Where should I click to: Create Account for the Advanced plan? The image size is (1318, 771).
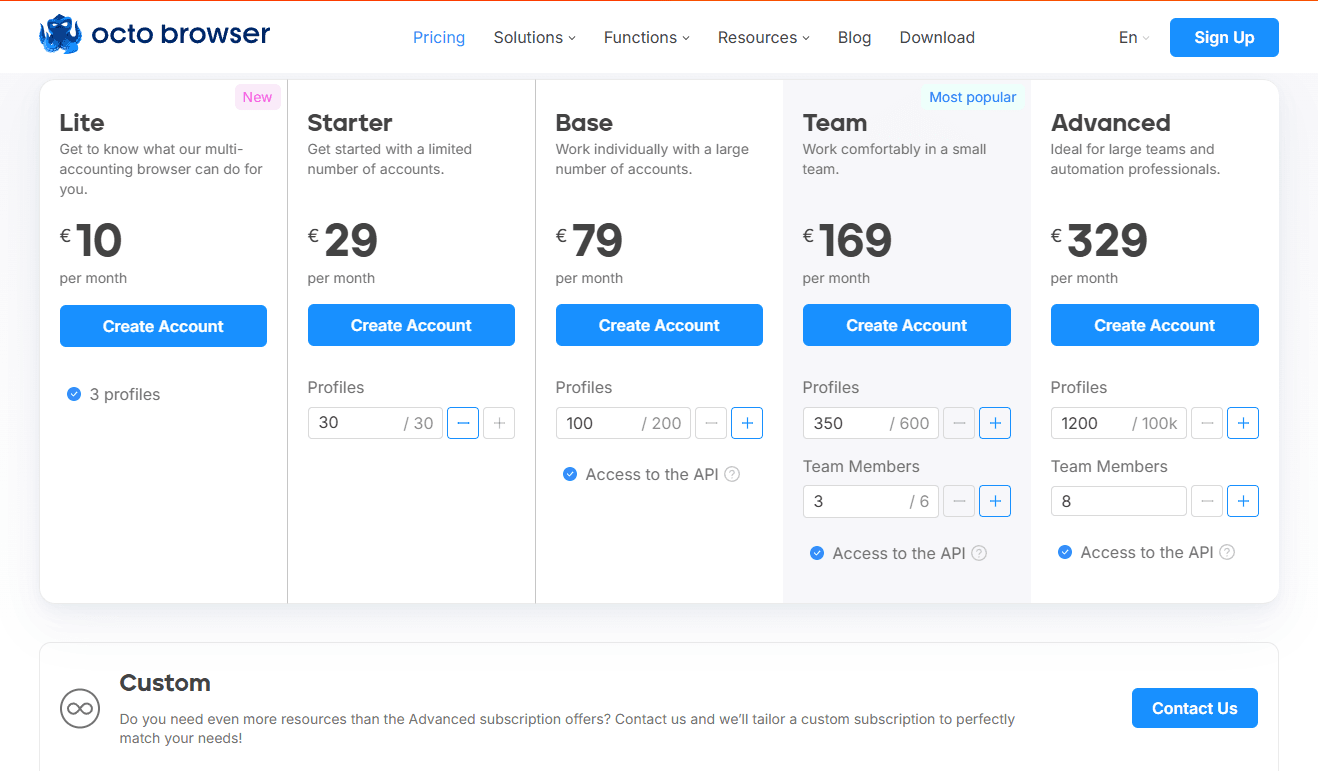(x=1155, y=325)
